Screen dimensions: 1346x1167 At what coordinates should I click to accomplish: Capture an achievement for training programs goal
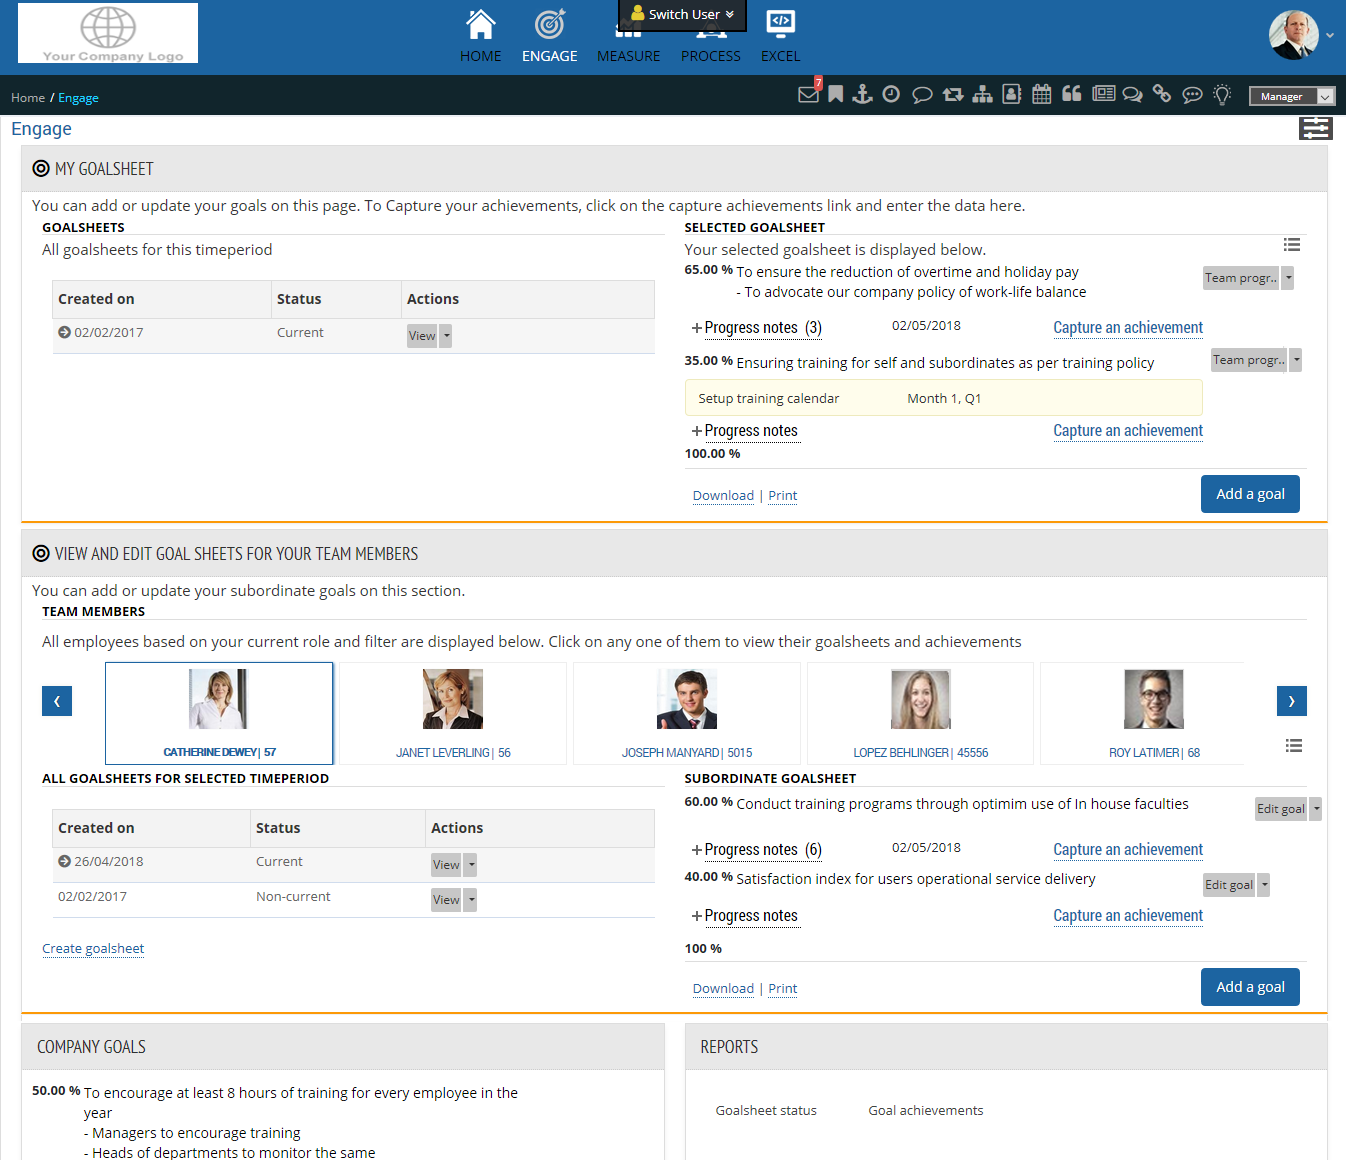[x=1128, y=850]
